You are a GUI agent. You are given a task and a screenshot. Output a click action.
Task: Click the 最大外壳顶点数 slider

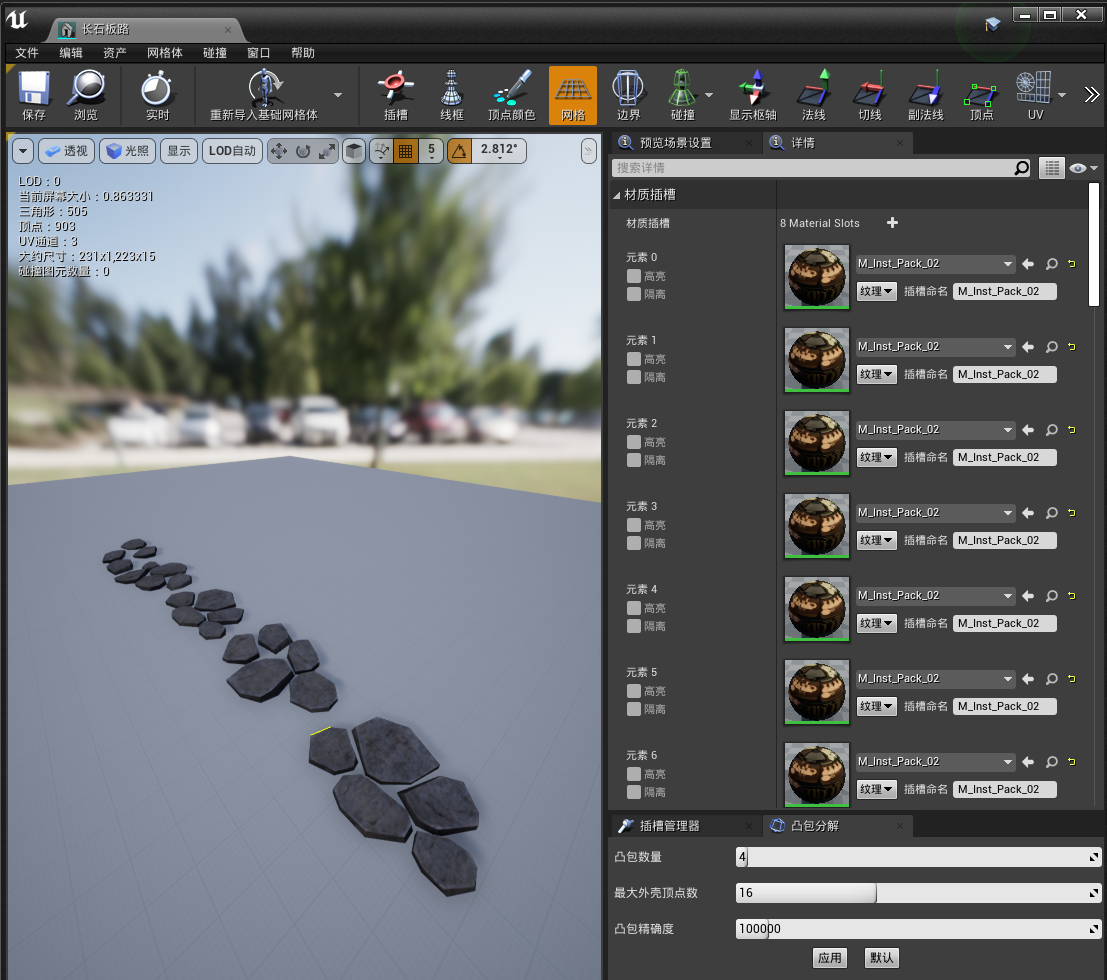click(917, 893)
